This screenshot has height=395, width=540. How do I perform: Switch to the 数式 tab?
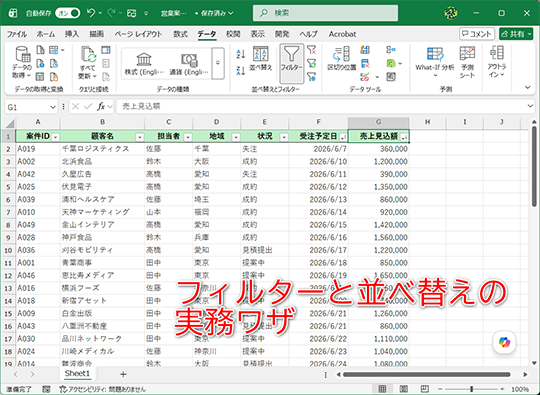[180, 34]
